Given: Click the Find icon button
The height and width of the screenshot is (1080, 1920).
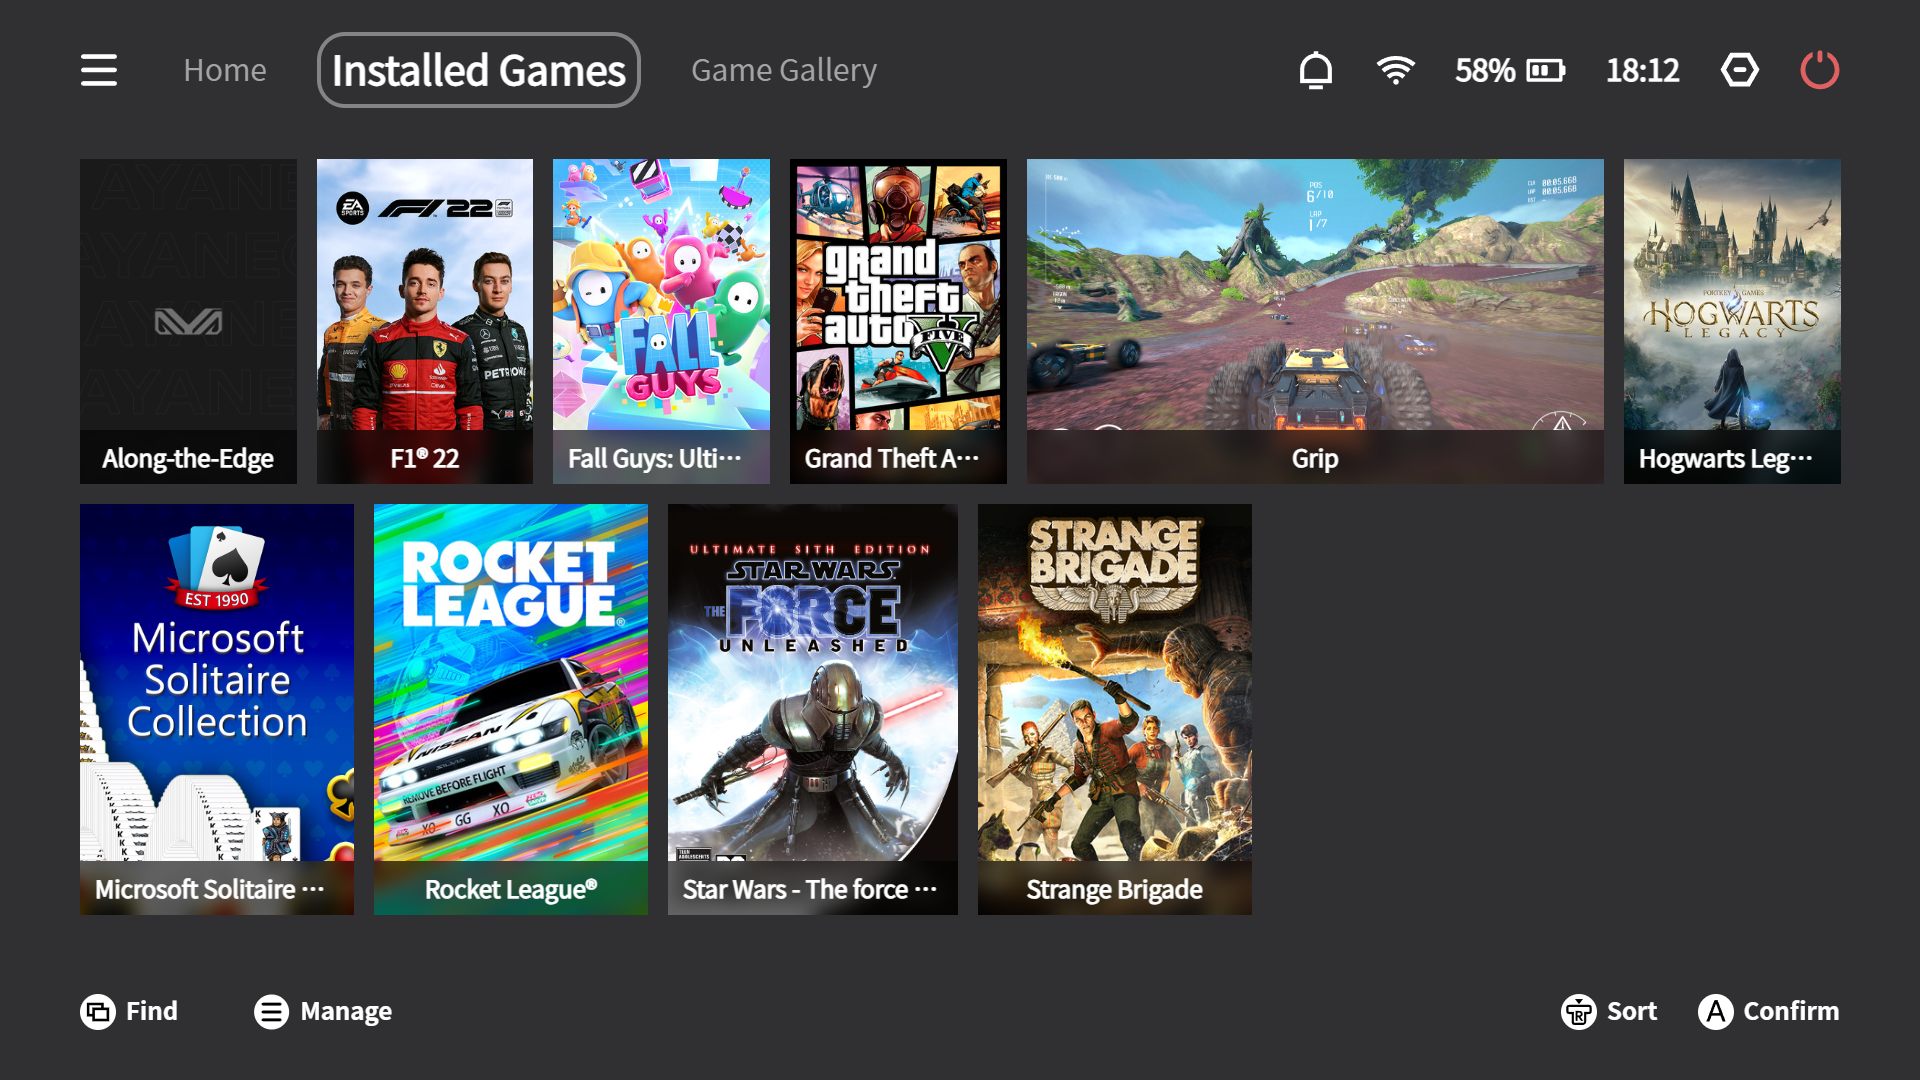Looking at the screenshot, I should (98, 1012).
